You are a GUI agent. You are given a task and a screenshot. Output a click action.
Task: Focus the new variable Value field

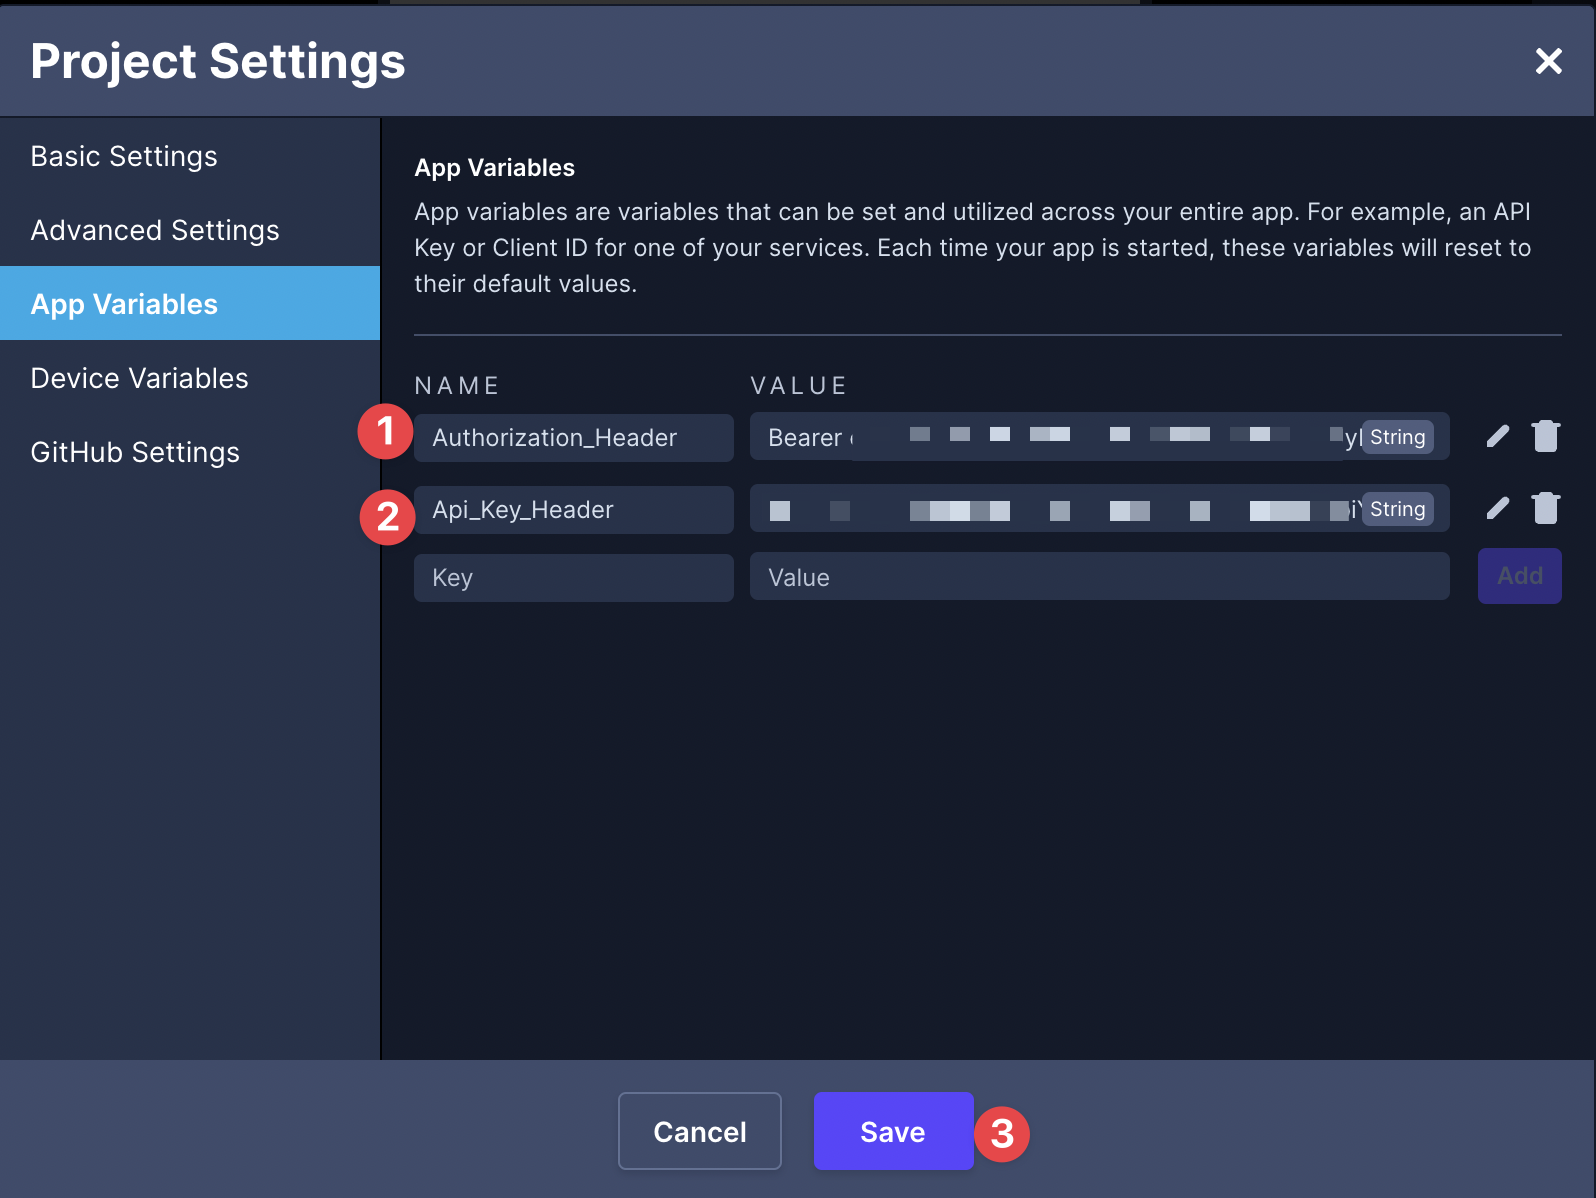pyautogui.click(x=1099, y=577)
